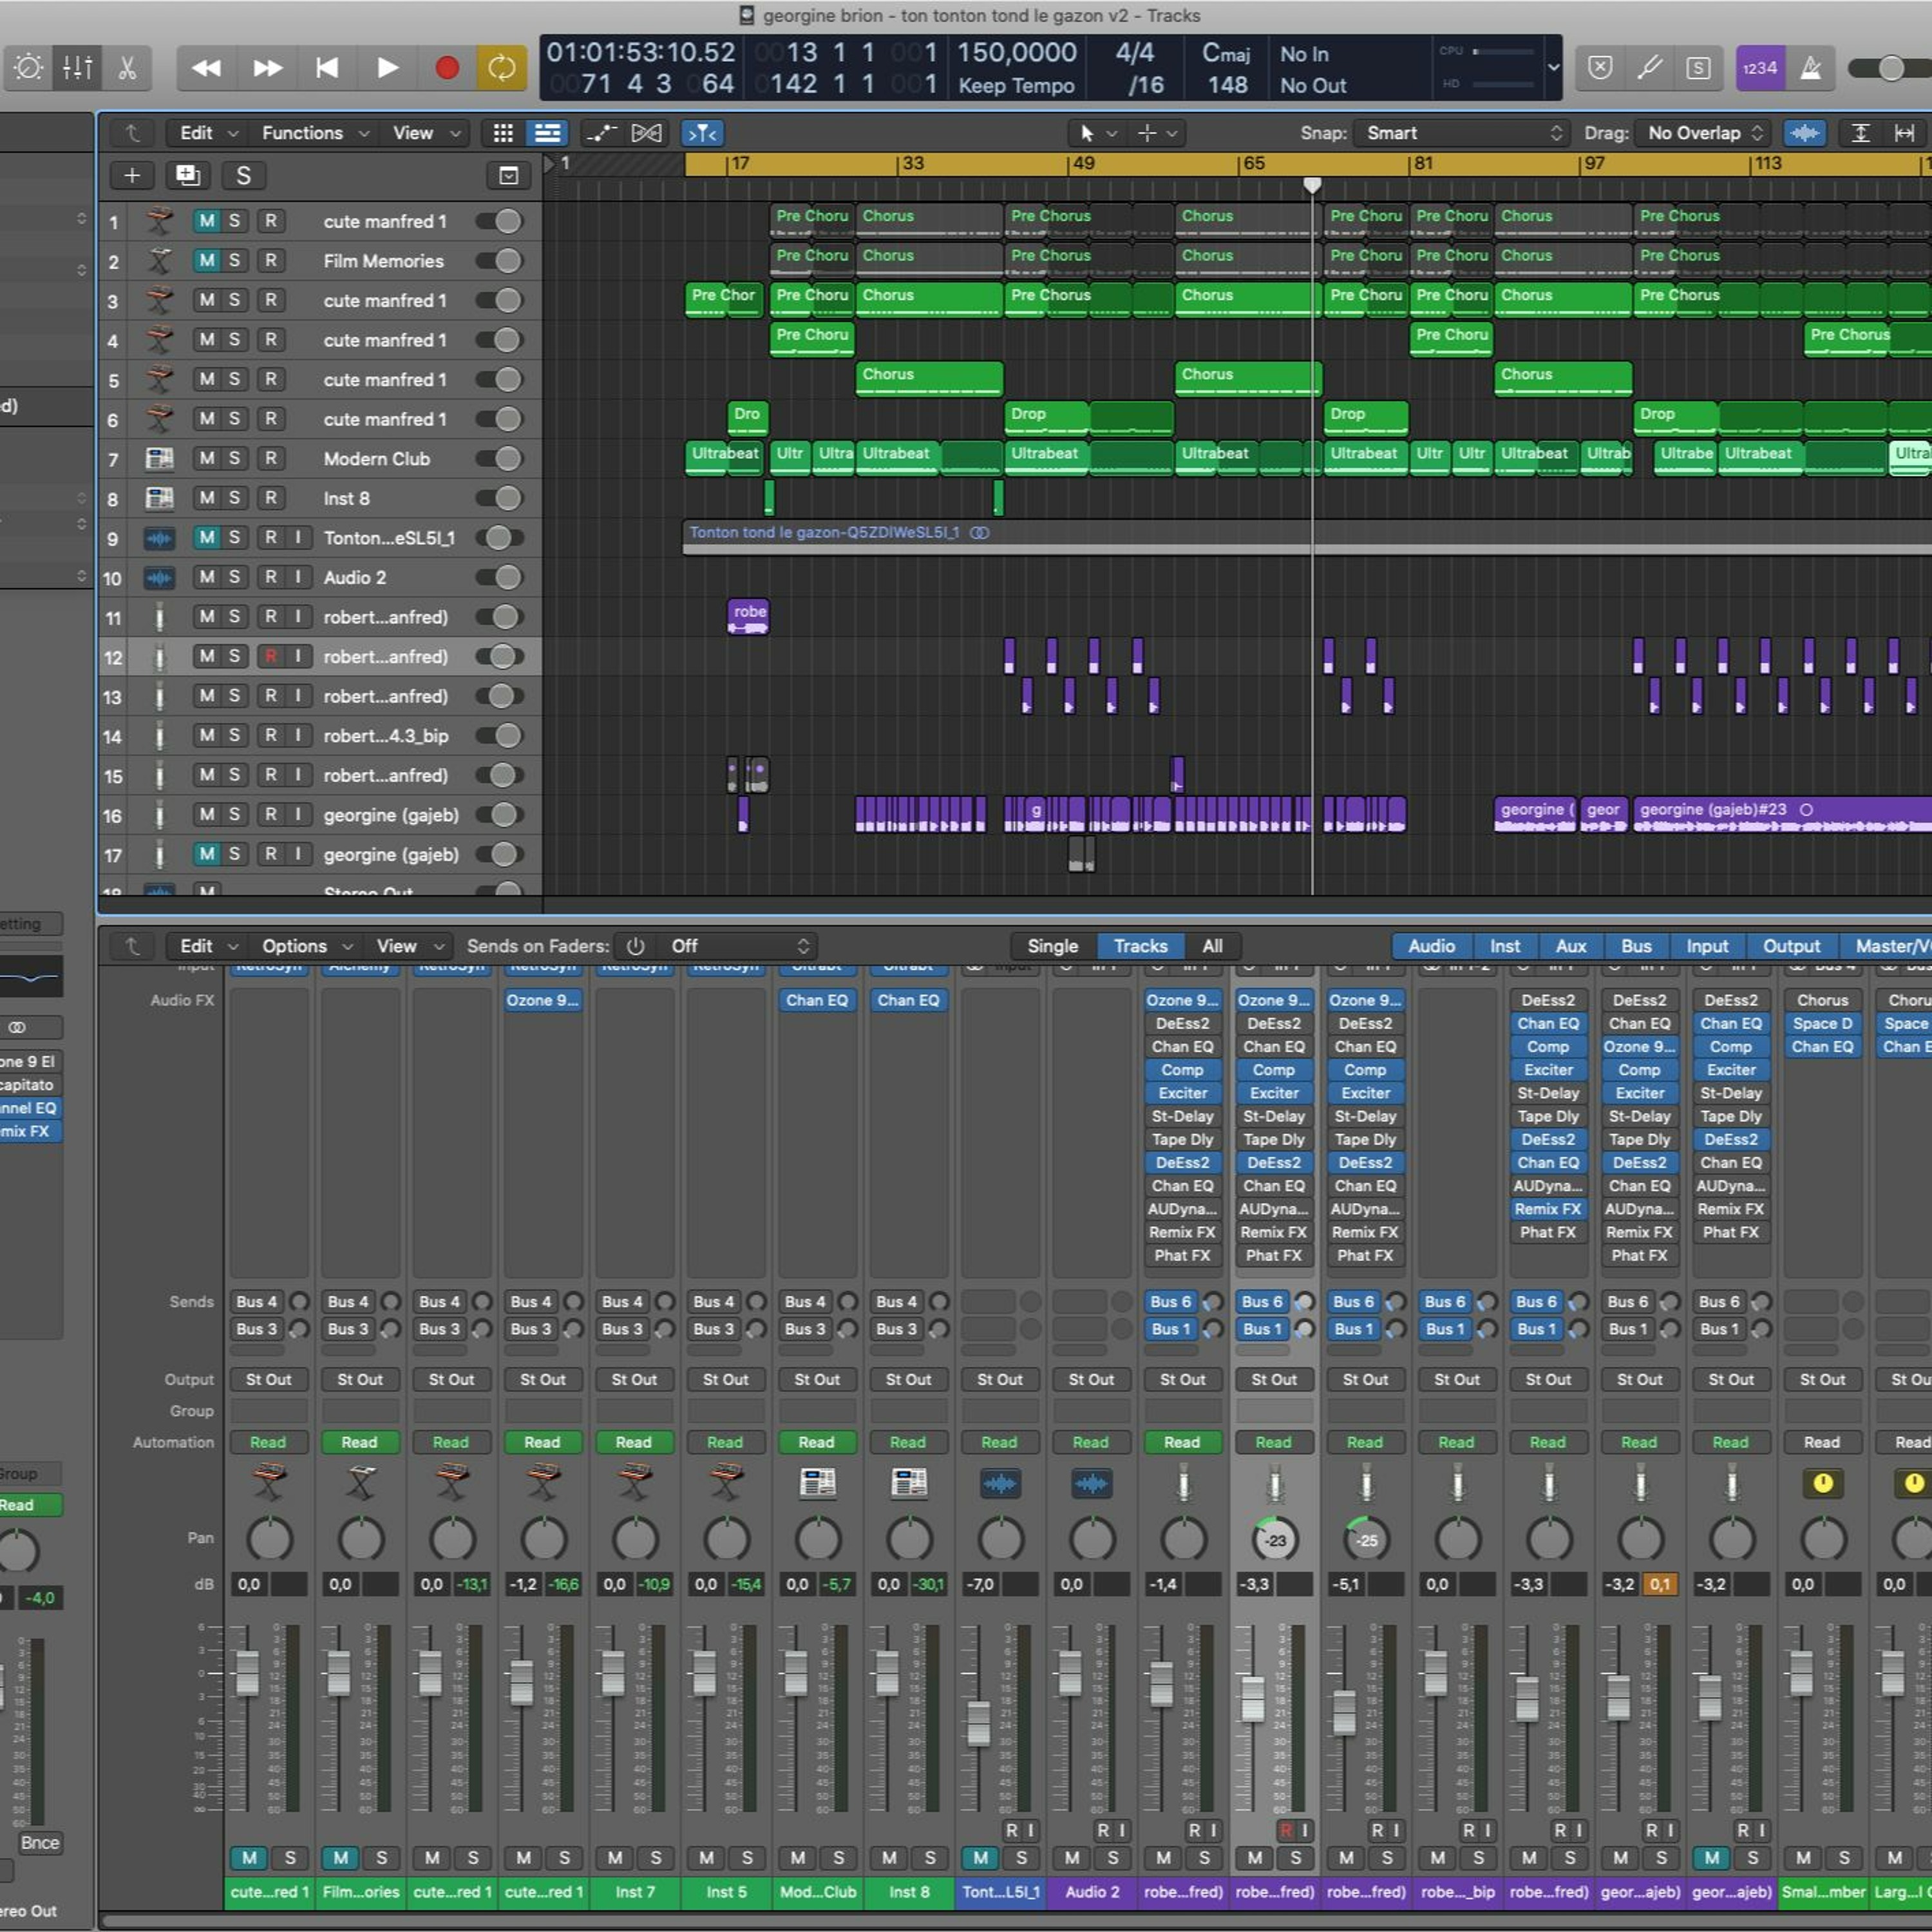Go to project beginning in the transport
This screenshot has height=1932, width=1932.
click(x=327, y=68)
